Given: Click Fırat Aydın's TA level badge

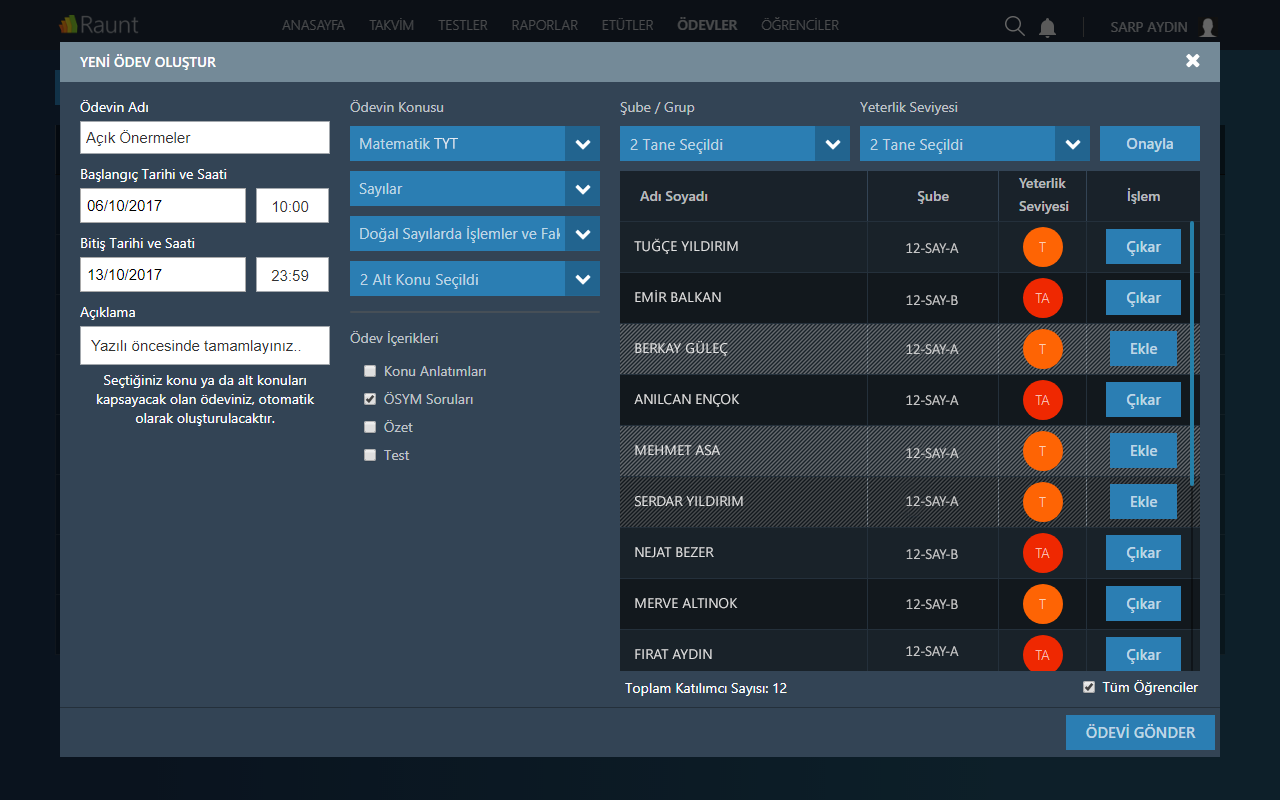Looking at the screenshot, I should coord(1043,654).
